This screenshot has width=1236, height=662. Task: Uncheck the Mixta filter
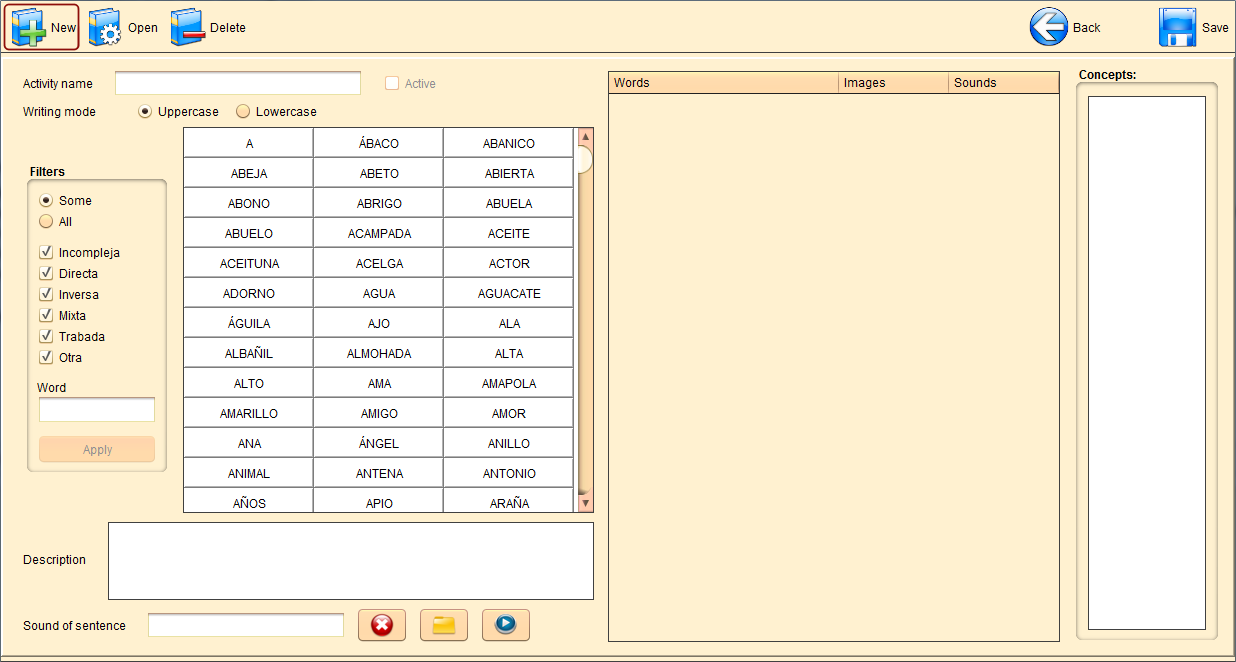pos(46,315)
